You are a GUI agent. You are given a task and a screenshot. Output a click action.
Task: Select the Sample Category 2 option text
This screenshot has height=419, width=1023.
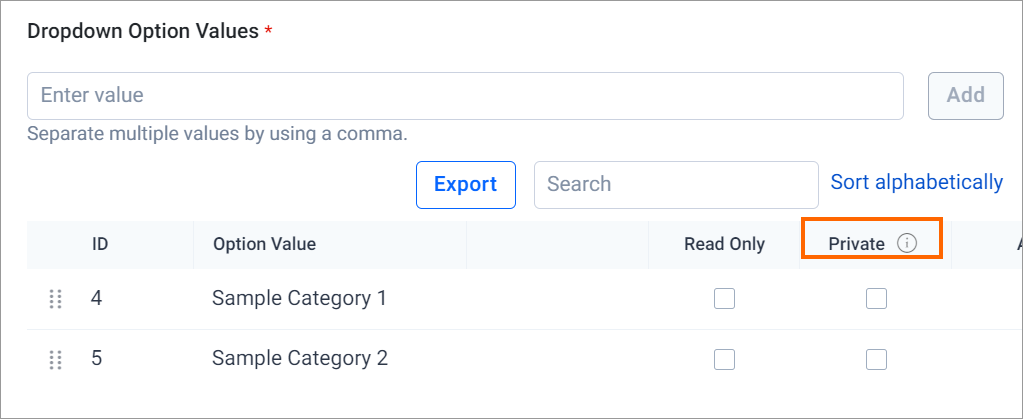click(x=300, y=358)
